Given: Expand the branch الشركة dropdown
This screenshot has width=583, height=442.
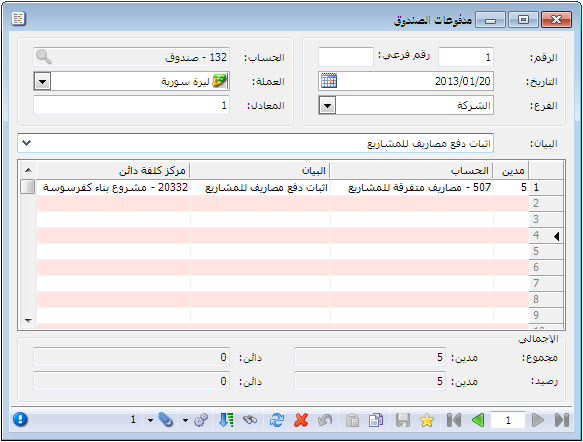Looking at the screenshot, I should coord(327,106).
